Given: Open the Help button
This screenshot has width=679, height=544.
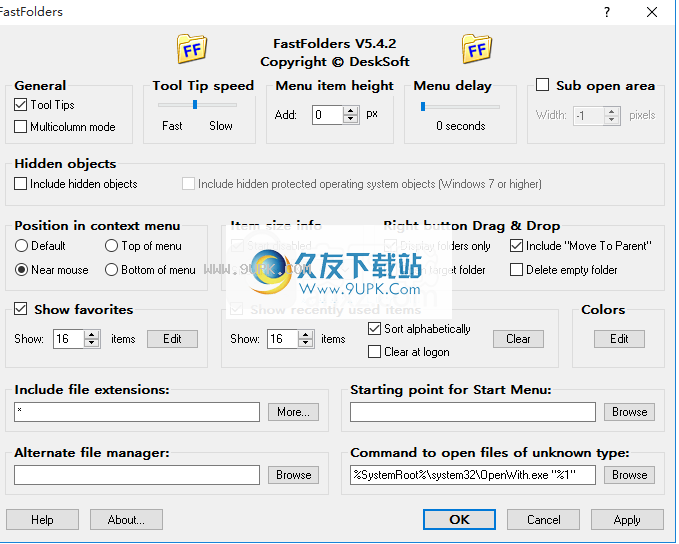Looking at the screenshot, I should [x=42, y=519].
